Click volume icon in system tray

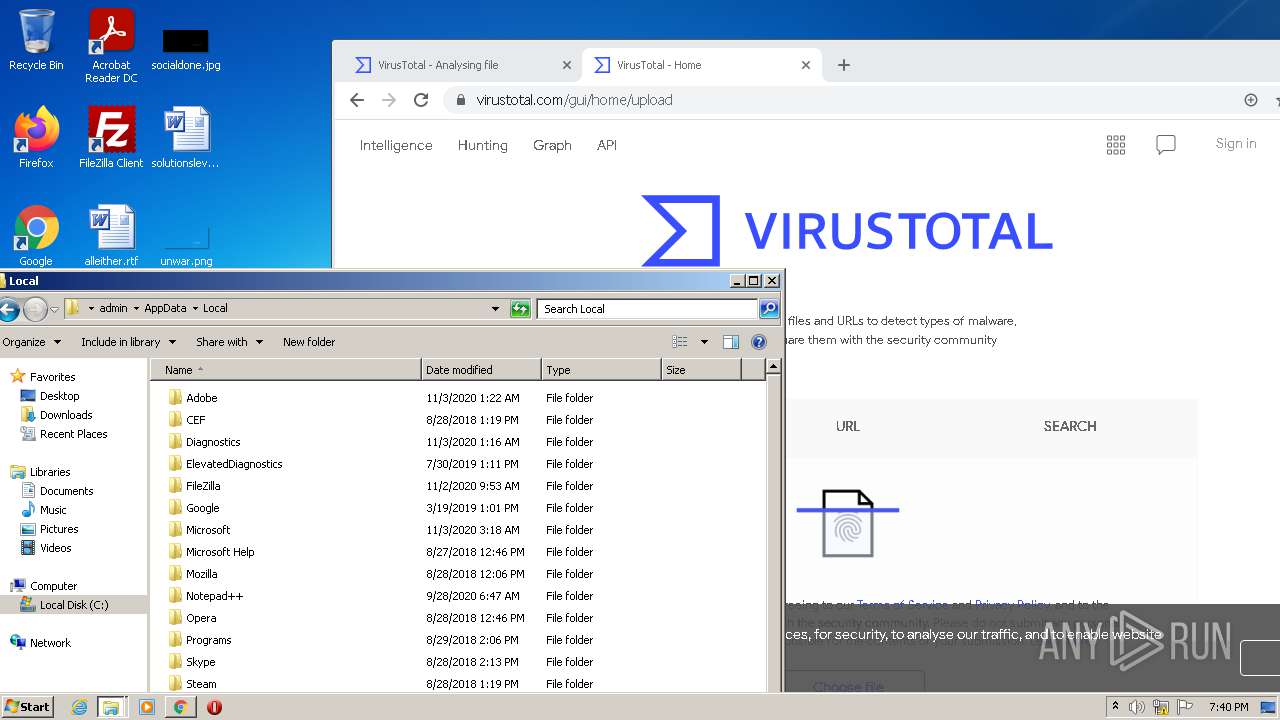coord(1137,707)
